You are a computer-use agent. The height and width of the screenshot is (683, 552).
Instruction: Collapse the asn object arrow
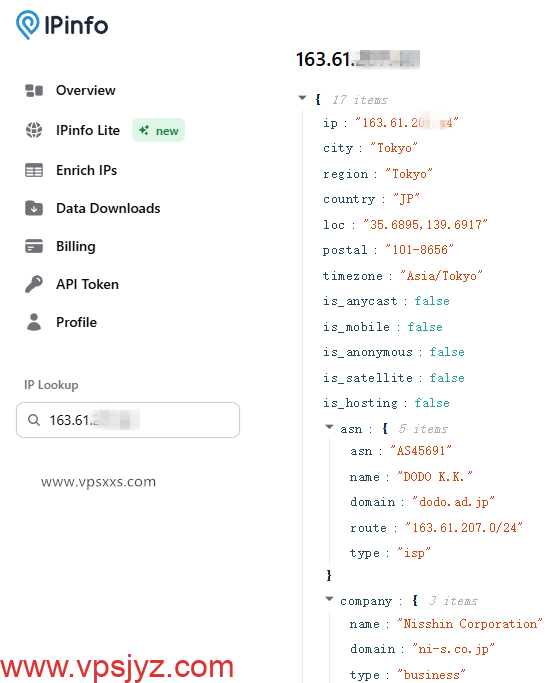330,427
